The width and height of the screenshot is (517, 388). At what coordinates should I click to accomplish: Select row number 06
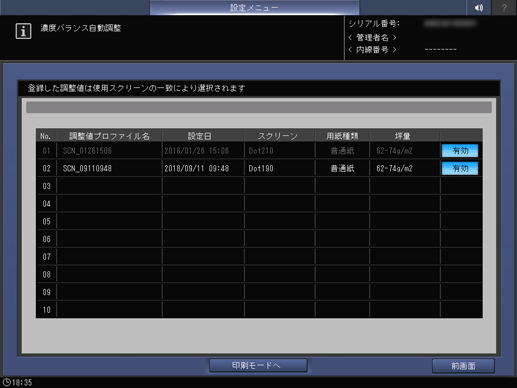[46, 239]
